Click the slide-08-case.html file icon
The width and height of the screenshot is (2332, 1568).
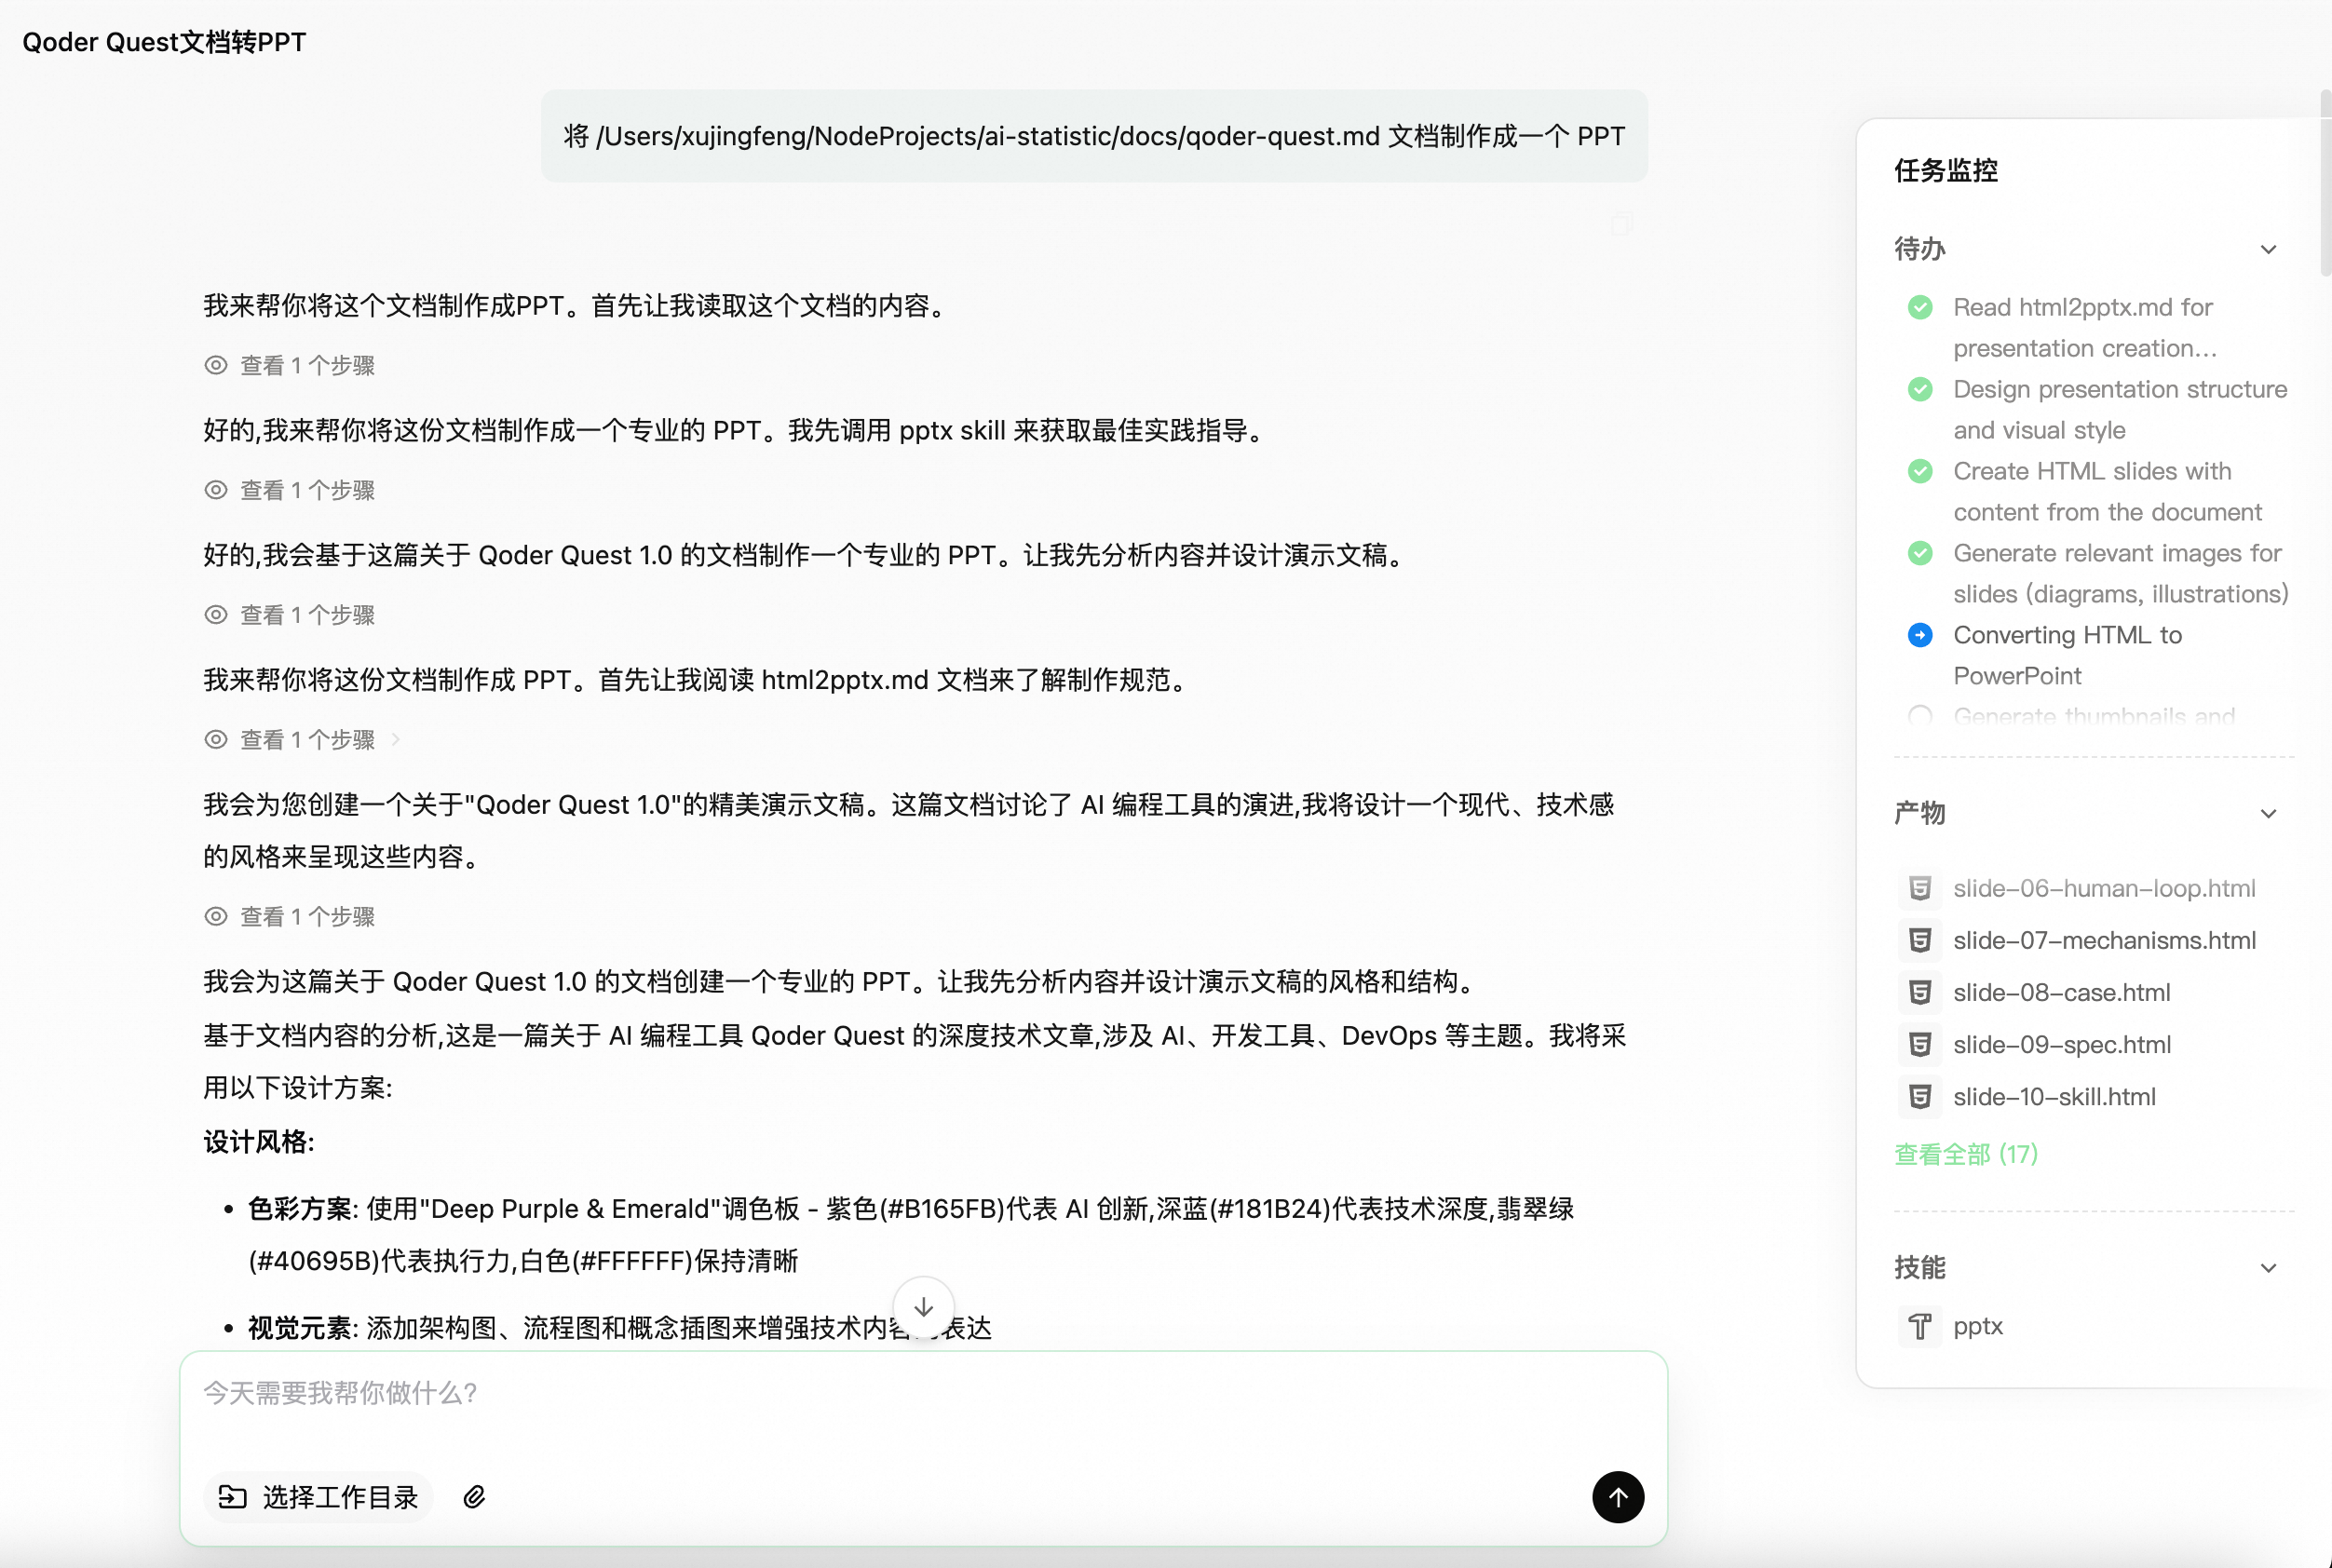[x=1919, y=992]
